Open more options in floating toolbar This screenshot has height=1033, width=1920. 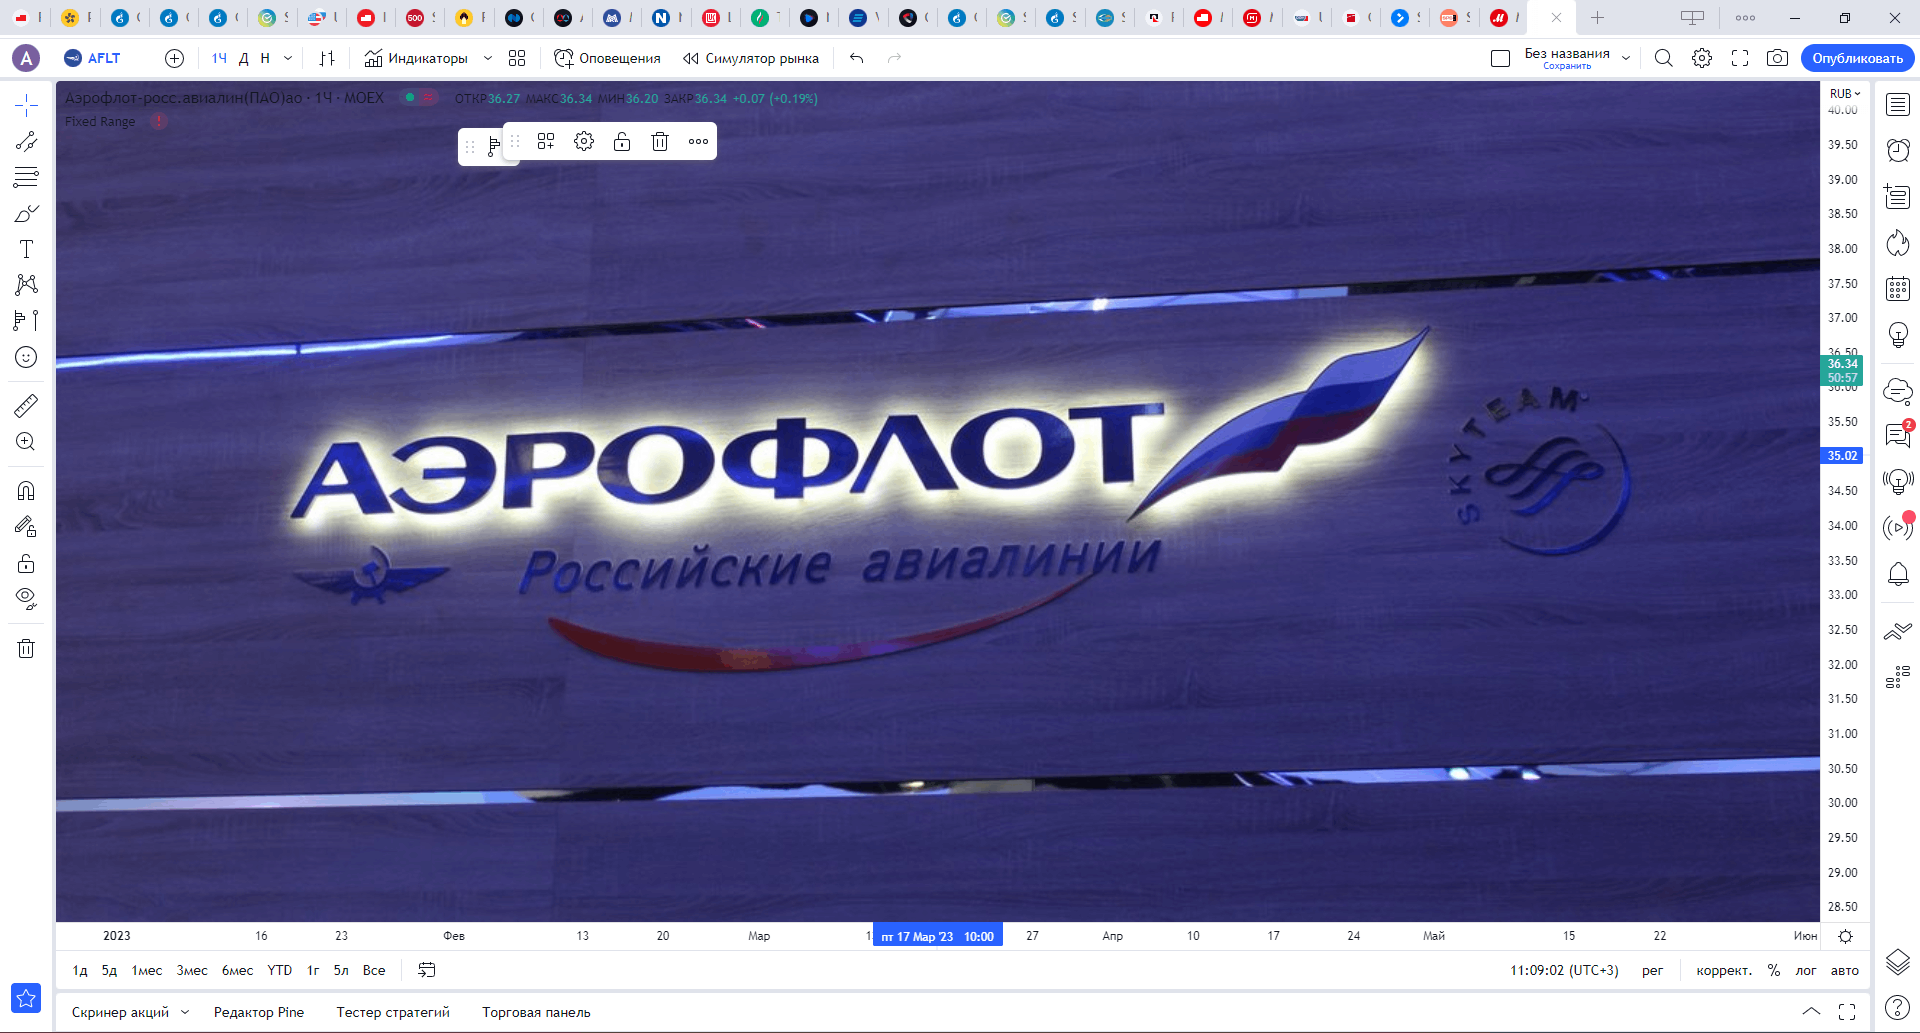coord(698,141)
